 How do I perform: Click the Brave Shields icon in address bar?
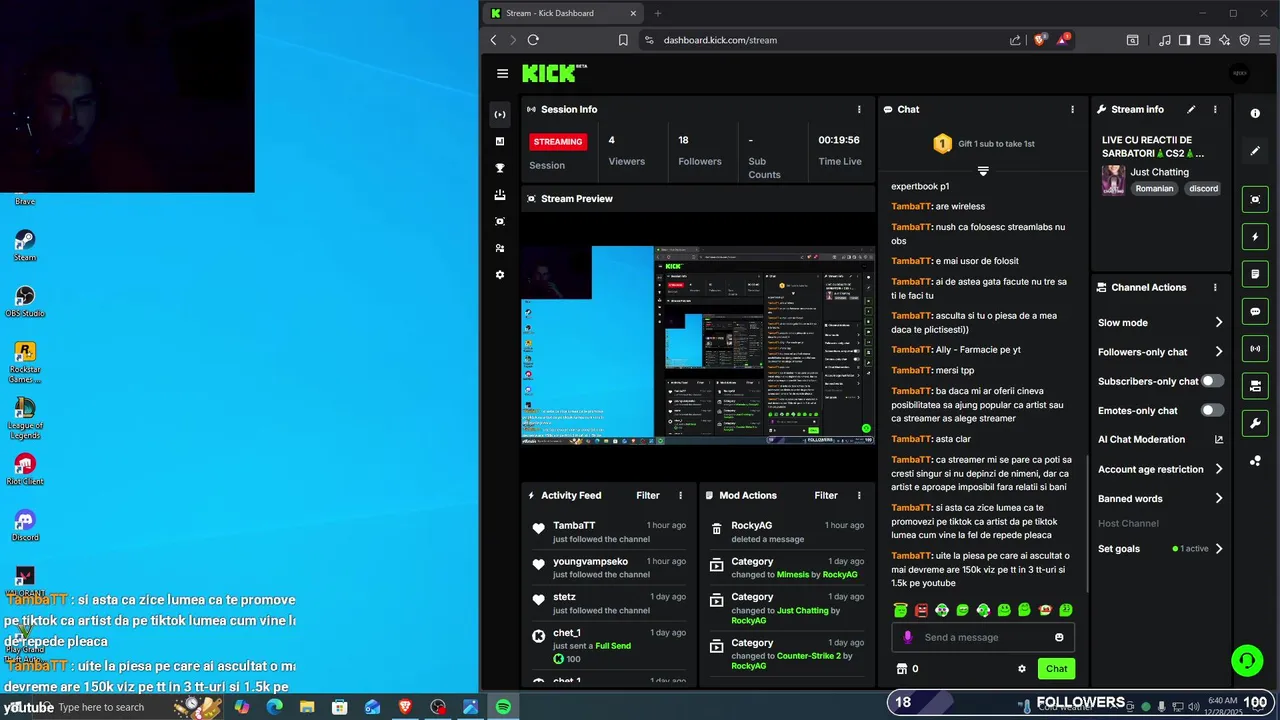(x=1039, y=40)
